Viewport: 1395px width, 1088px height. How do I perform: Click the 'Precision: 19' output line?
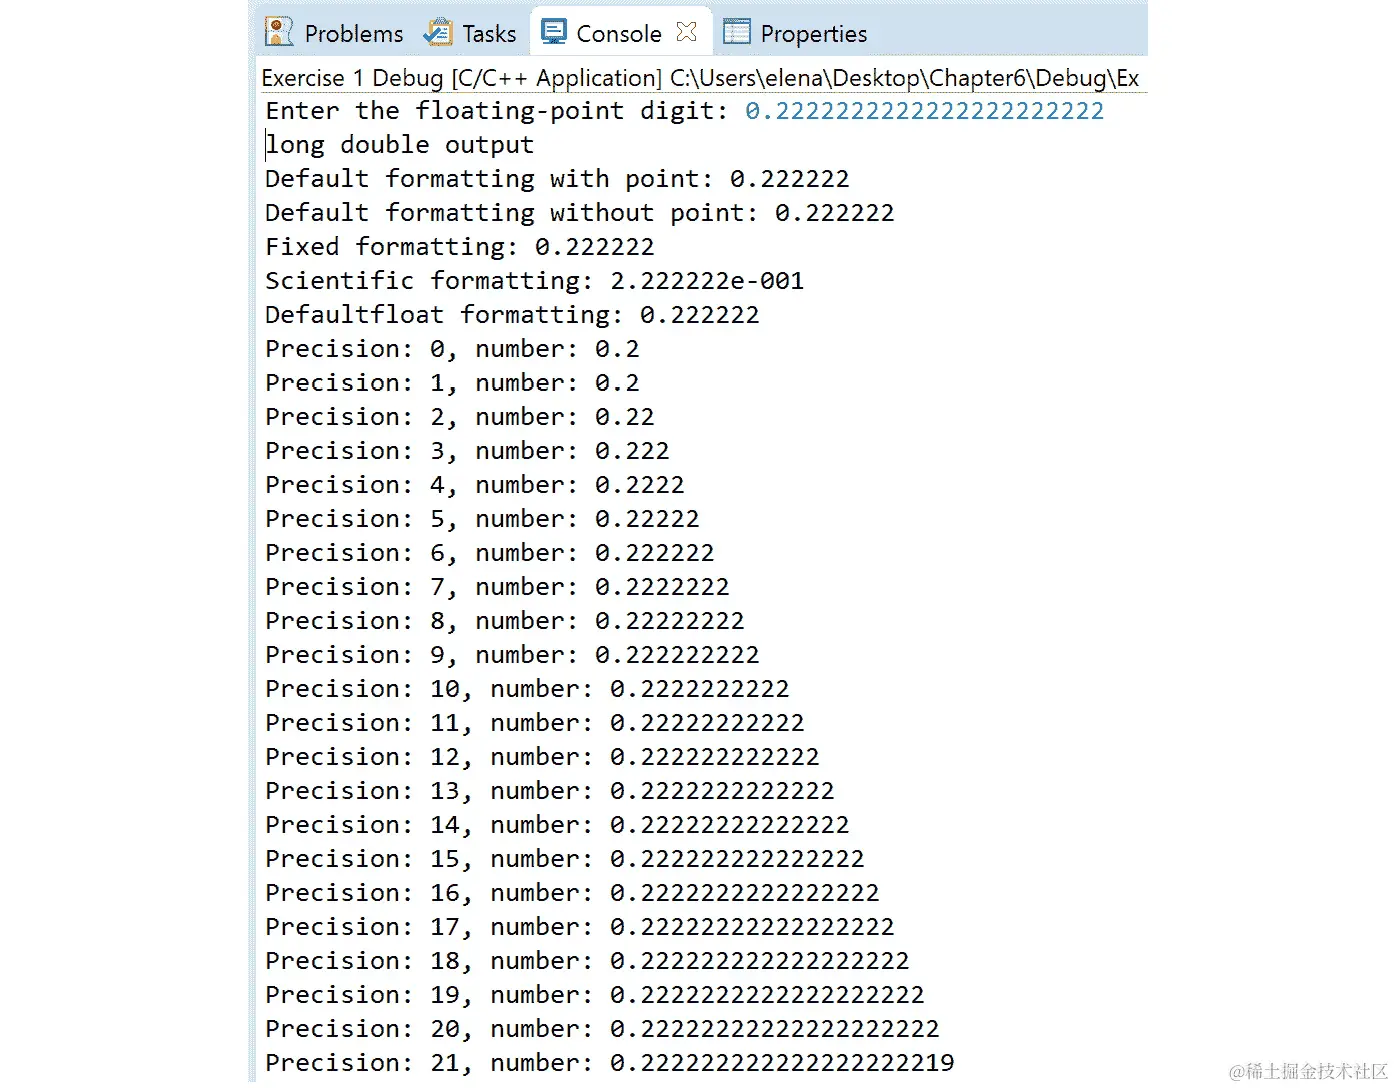coord(595,995)
